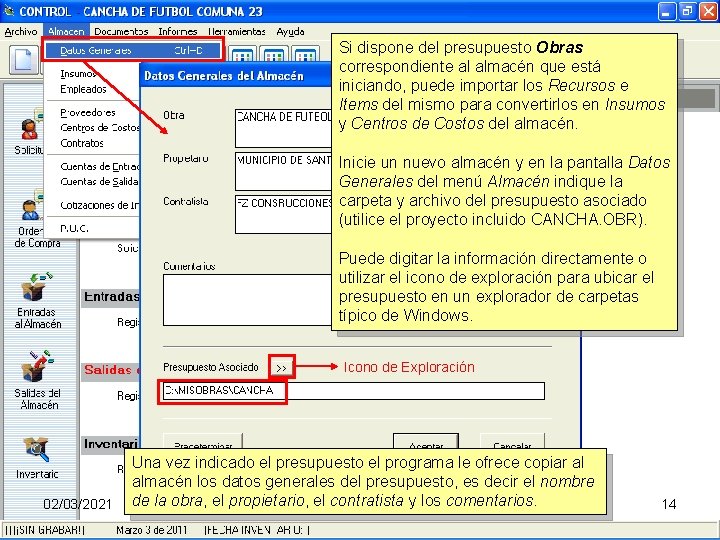Choose Contratos from the Almacen menu
Viewport: 720px width, 540px height.
82,143
